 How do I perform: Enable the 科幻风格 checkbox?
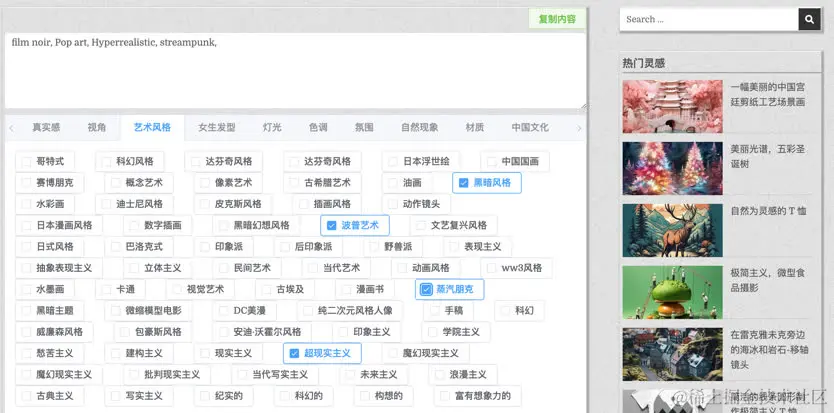click(106, 161)
